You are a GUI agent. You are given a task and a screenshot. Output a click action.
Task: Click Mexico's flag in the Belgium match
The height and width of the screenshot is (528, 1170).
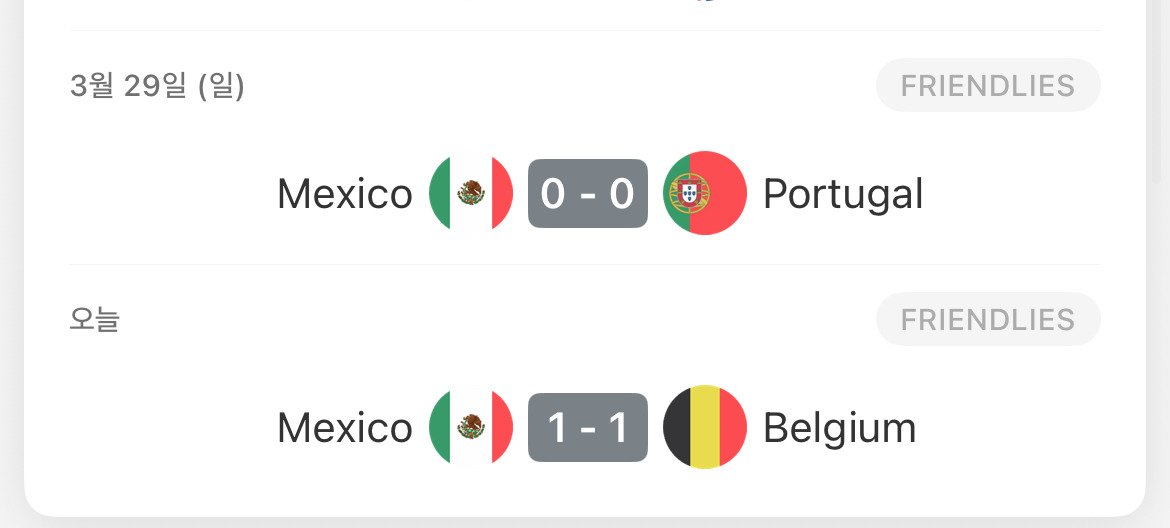coord(471,427)
